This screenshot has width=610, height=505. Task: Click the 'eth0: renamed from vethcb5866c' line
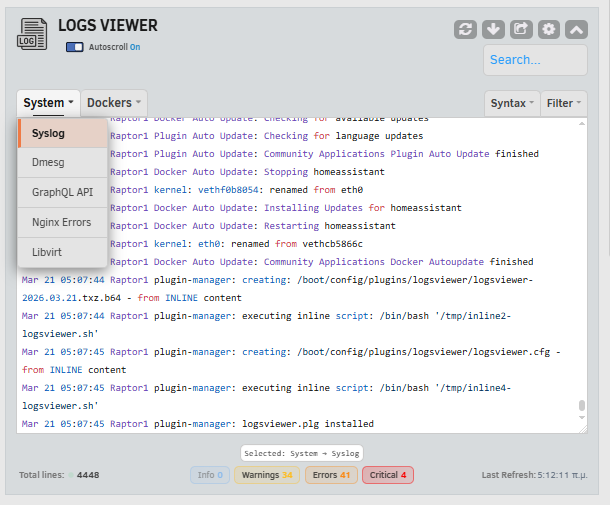pyautogui.click(x=237, y=244)
